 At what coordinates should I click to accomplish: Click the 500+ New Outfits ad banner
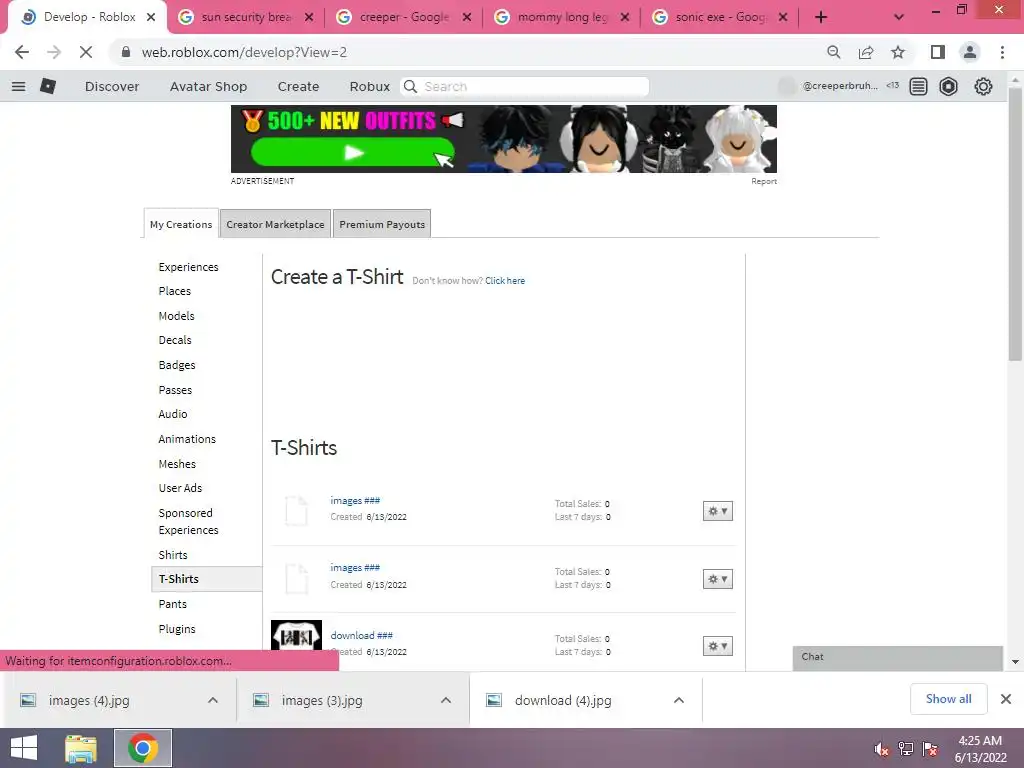(x=504, y=138)
